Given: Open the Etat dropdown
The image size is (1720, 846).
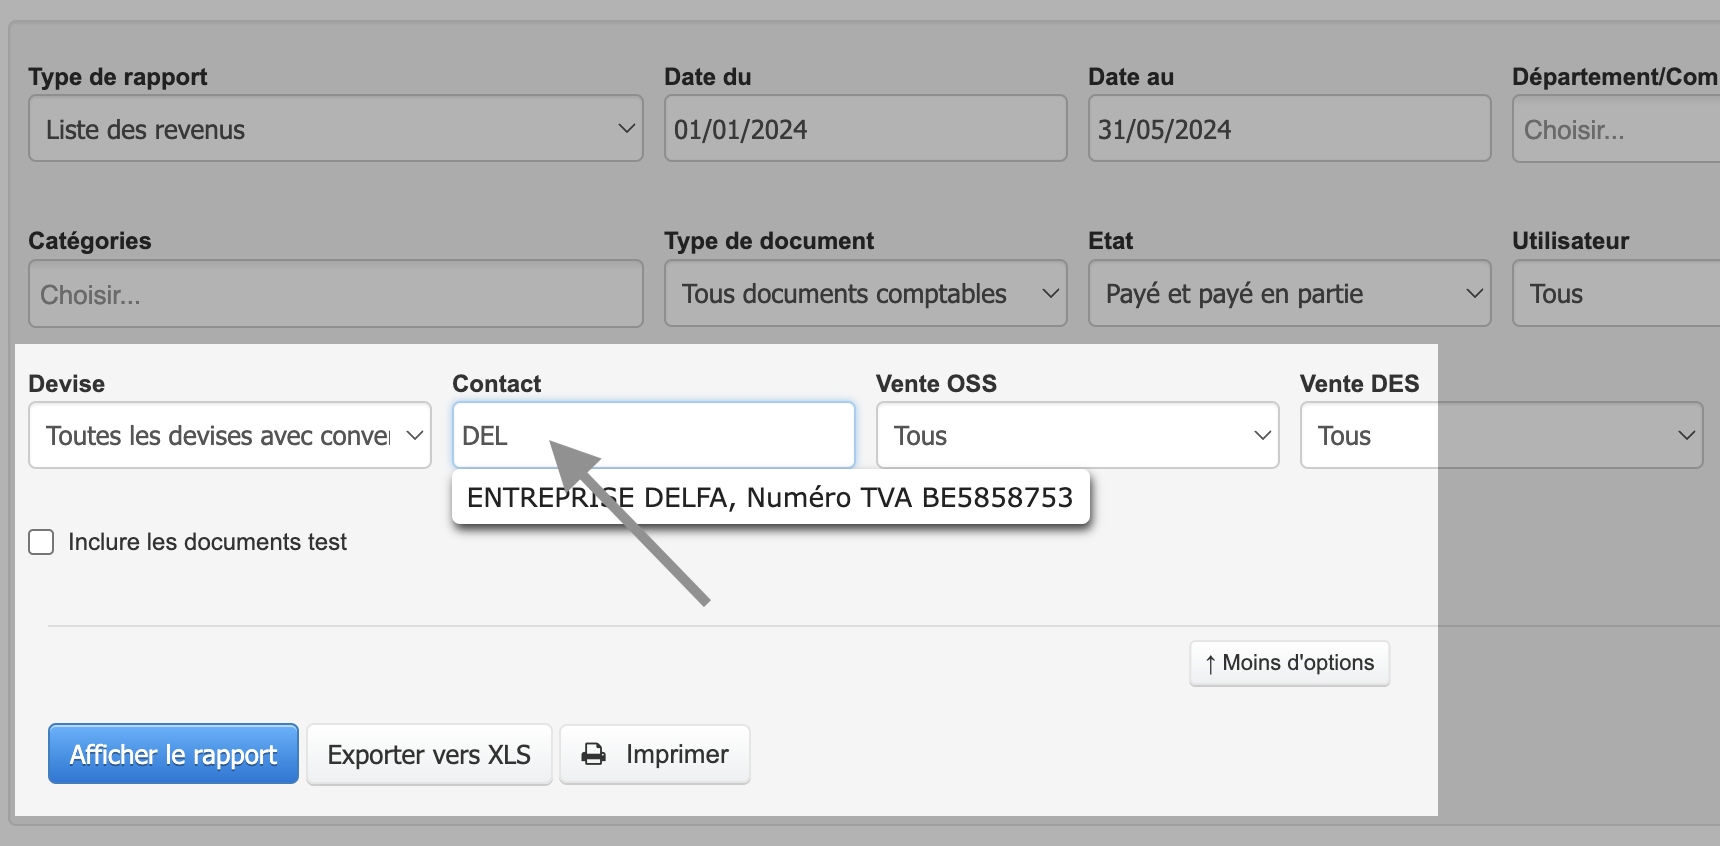Looking at the screenshot, I should [x=1289, y=293].
